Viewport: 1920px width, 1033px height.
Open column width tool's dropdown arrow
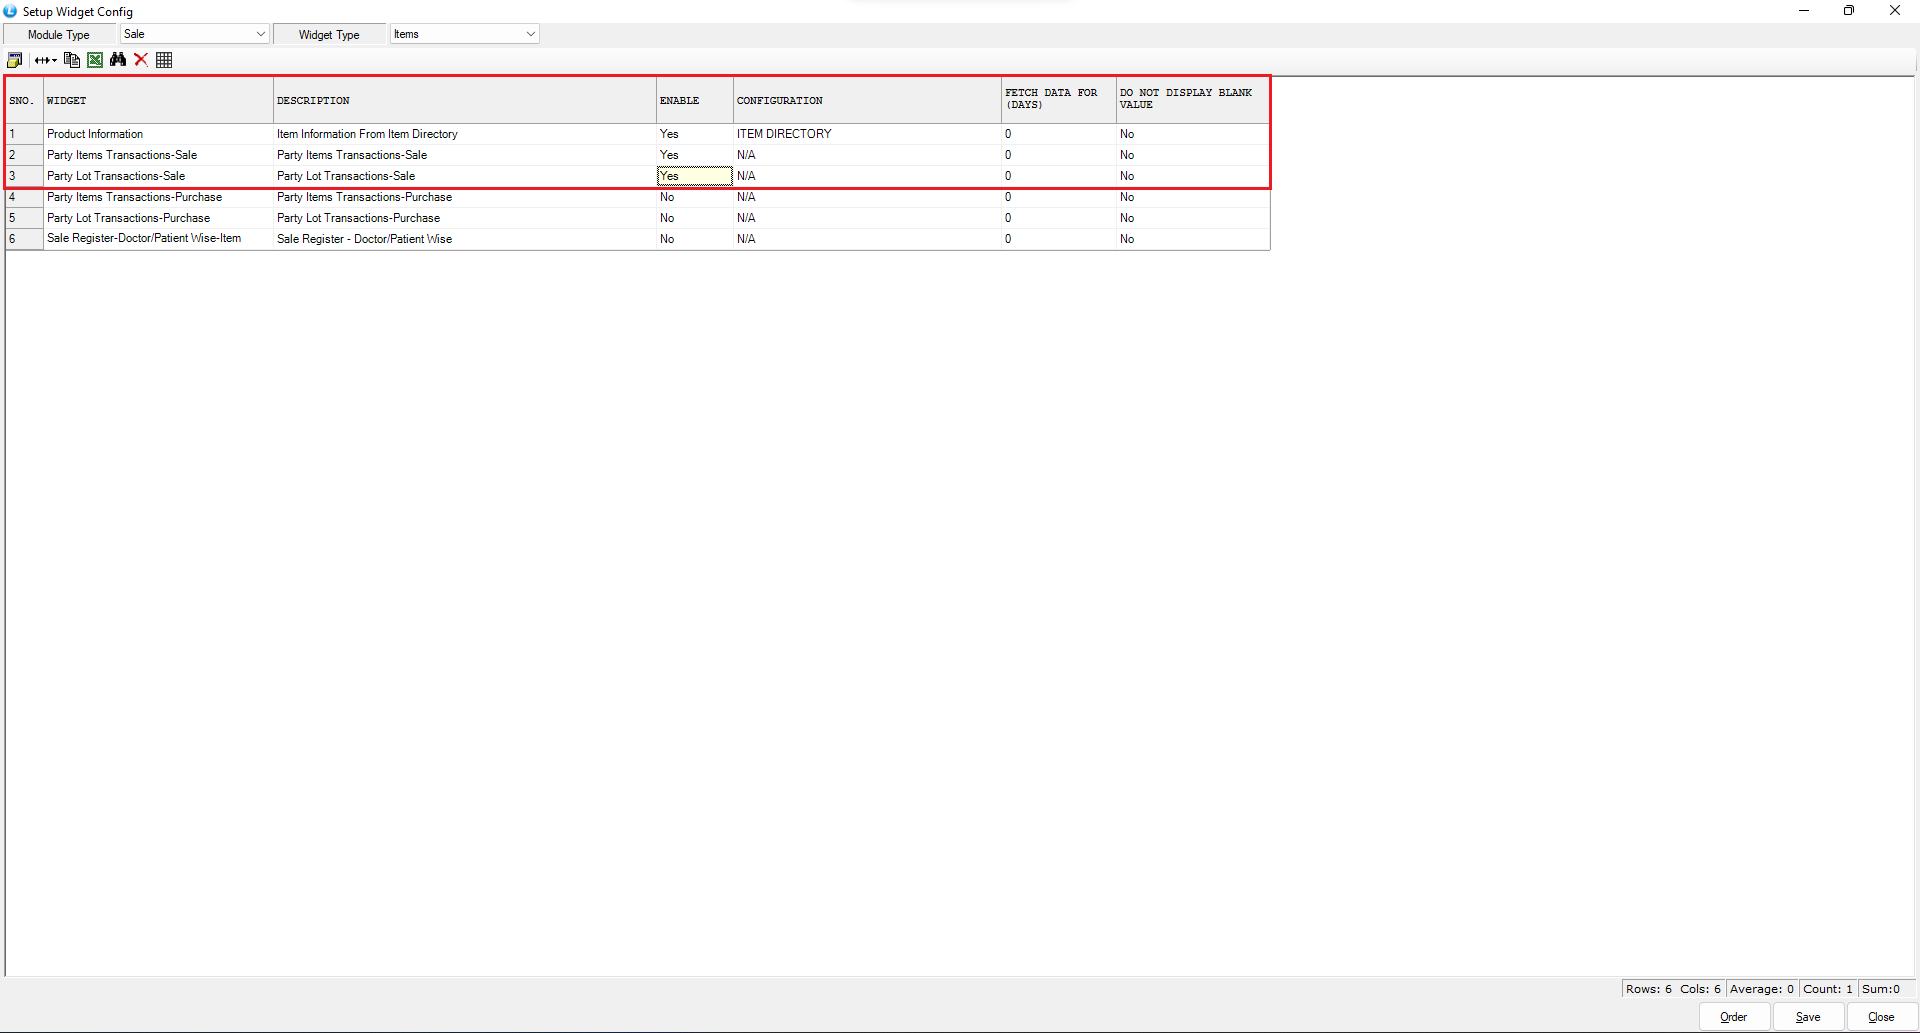[x=54, y=60]
